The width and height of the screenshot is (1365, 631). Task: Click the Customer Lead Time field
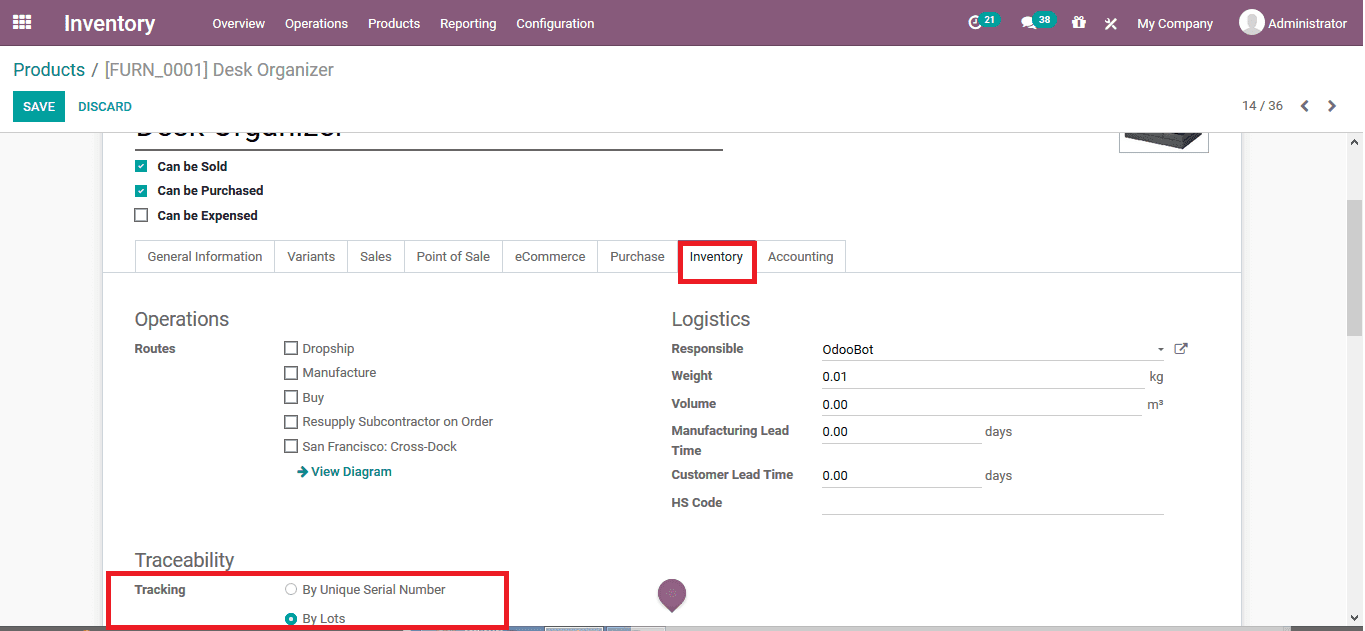tap(901, 476)
